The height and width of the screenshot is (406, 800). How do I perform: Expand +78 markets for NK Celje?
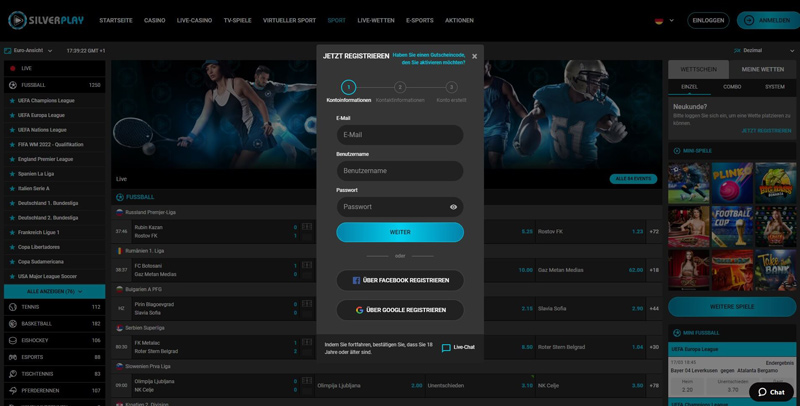pyautogui.click(x=654, y=386)
